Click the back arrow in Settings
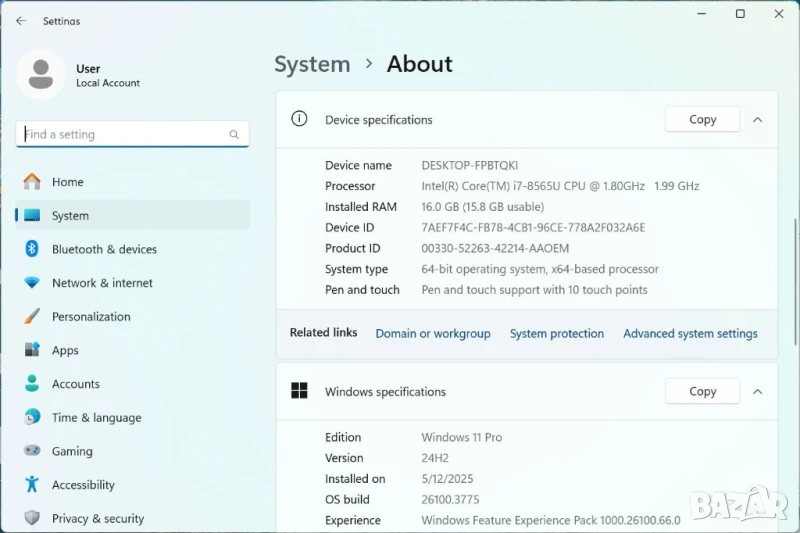Screen dimensions: 800x533 (x=21, y=21)
